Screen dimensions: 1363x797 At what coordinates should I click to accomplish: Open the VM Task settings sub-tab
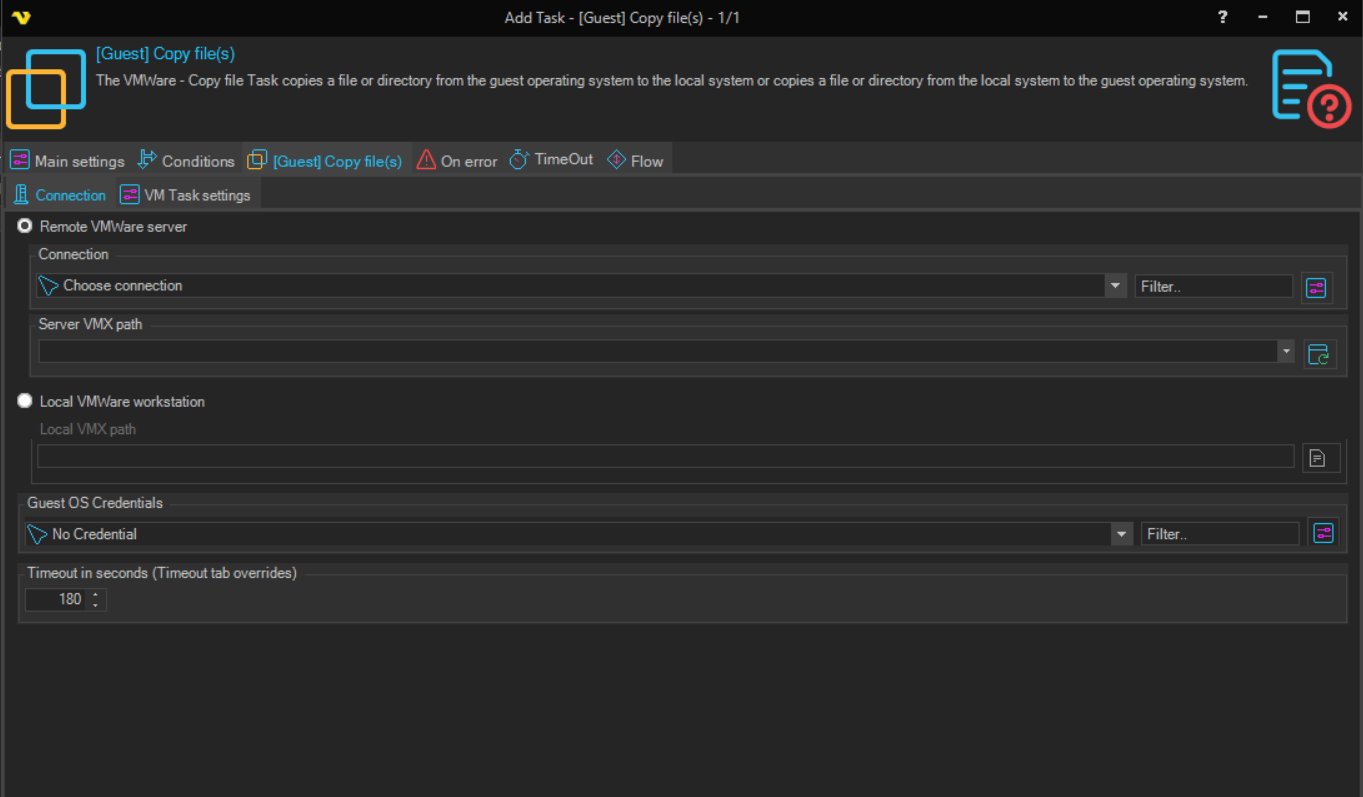coord(185,195)
